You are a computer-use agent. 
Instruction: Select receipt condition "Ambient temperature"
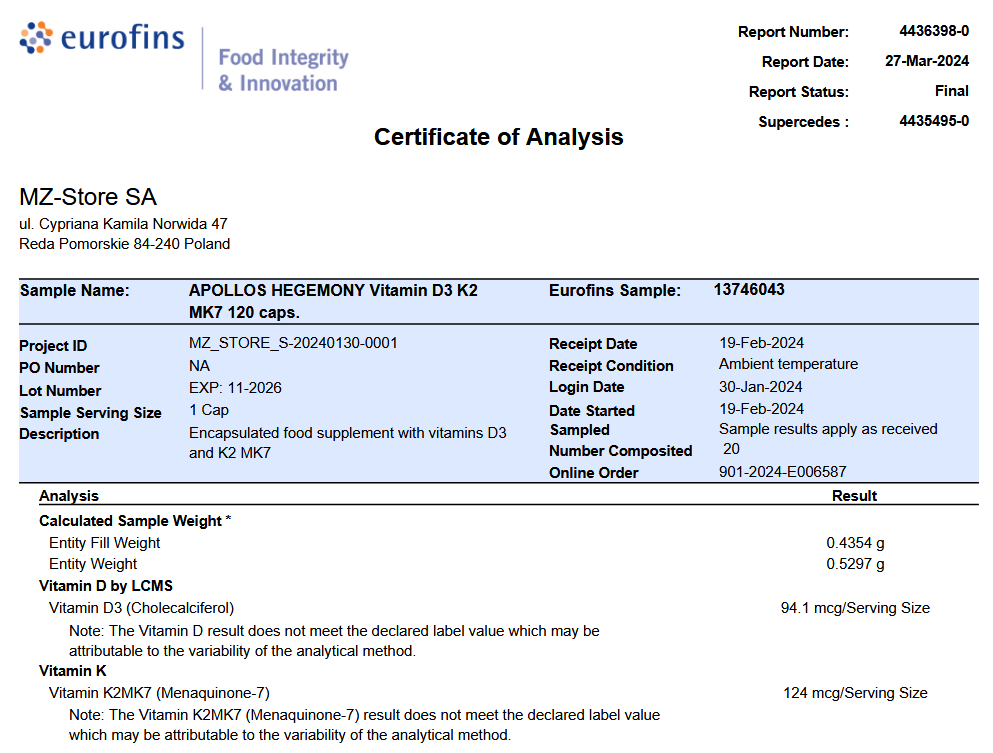[788, 364]
